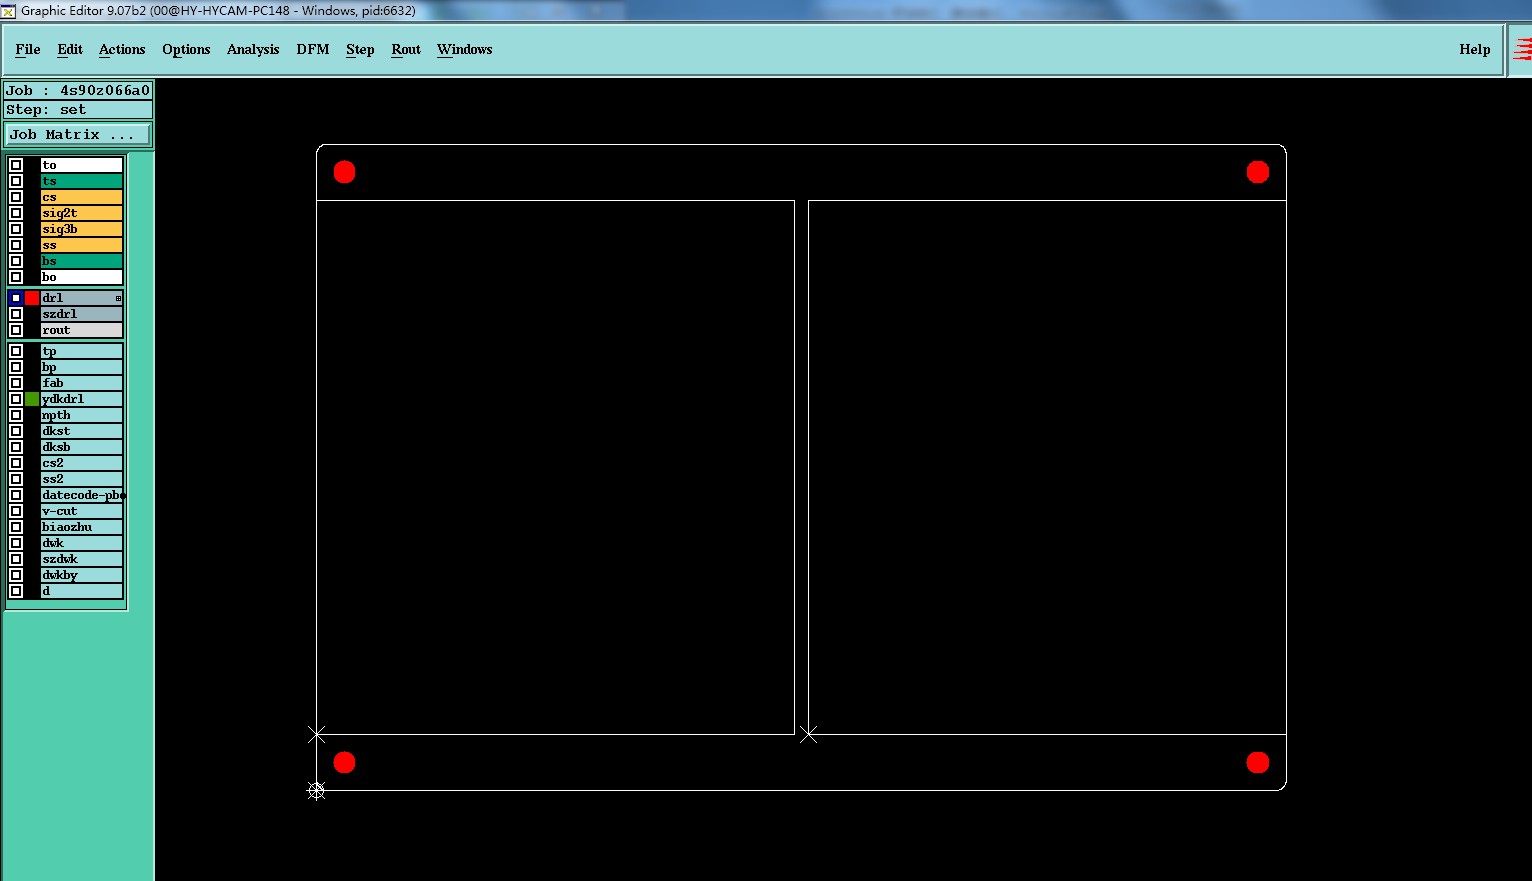1532x881 pixels.
Task: Click the origin crosshair marker on canvas
Action: [316, 791]
